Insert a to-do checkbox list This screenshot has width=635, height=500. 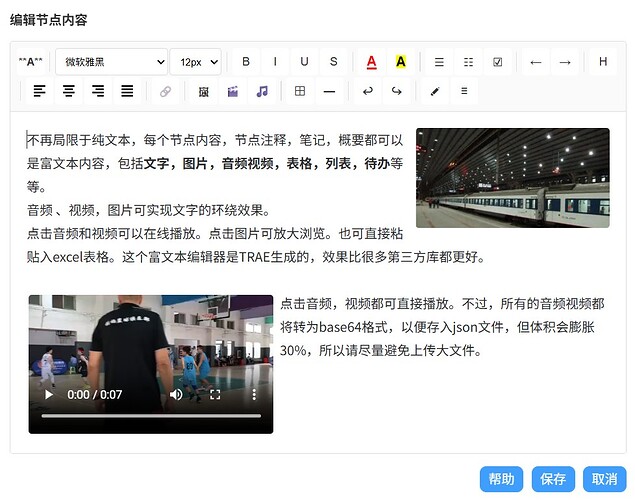click(498, 62)
